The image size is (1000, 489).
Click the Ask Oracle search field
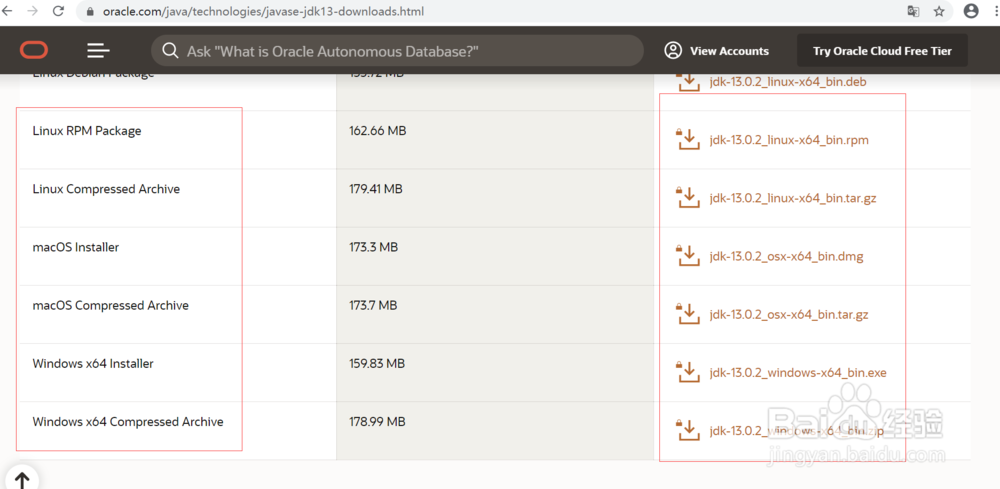point(397,50)
